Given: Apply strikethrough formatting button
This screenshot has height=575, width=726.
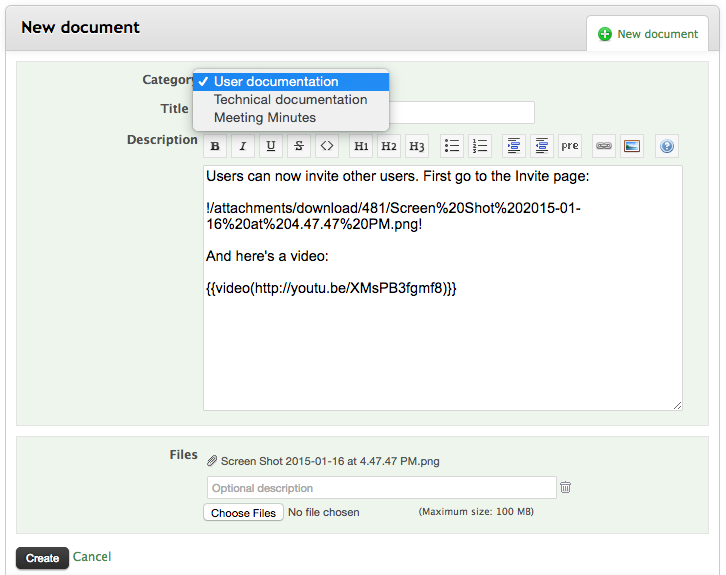Looking at the screenshot, I should pos(299,146).
